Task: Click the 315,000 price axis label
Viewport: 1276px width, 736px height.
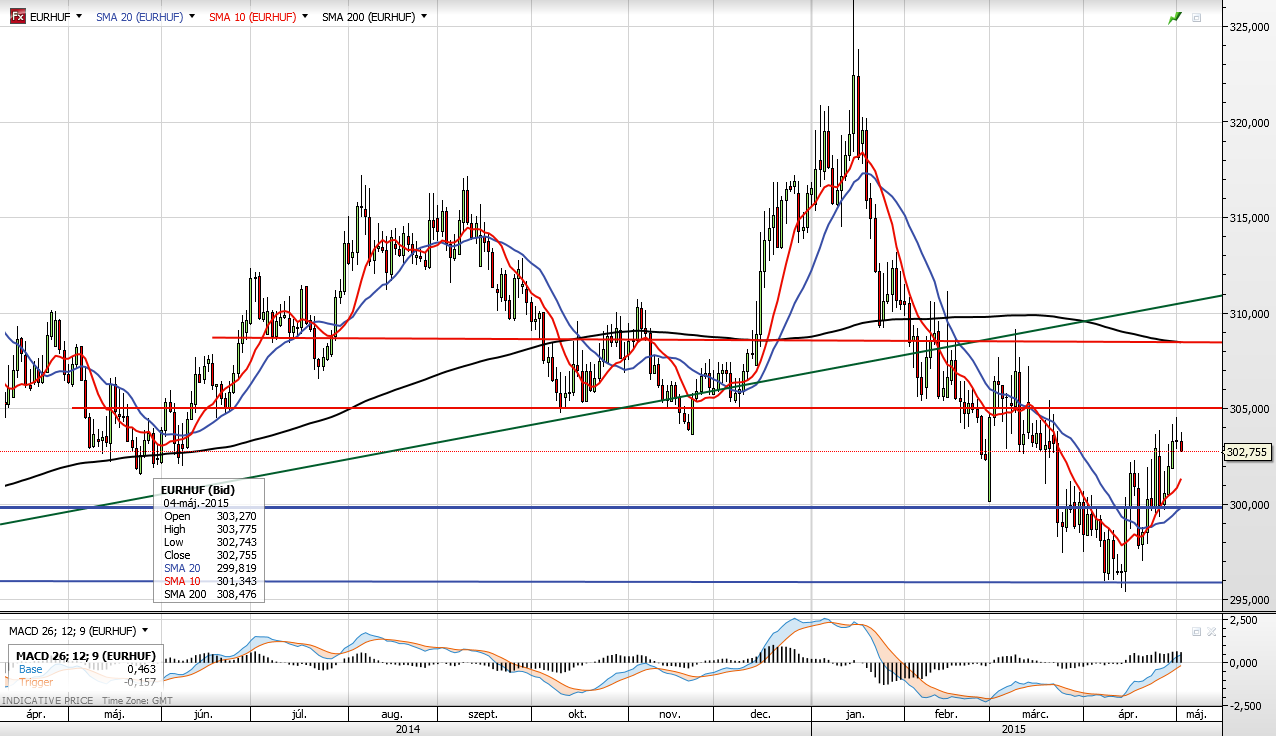Action: (1250, 219)
